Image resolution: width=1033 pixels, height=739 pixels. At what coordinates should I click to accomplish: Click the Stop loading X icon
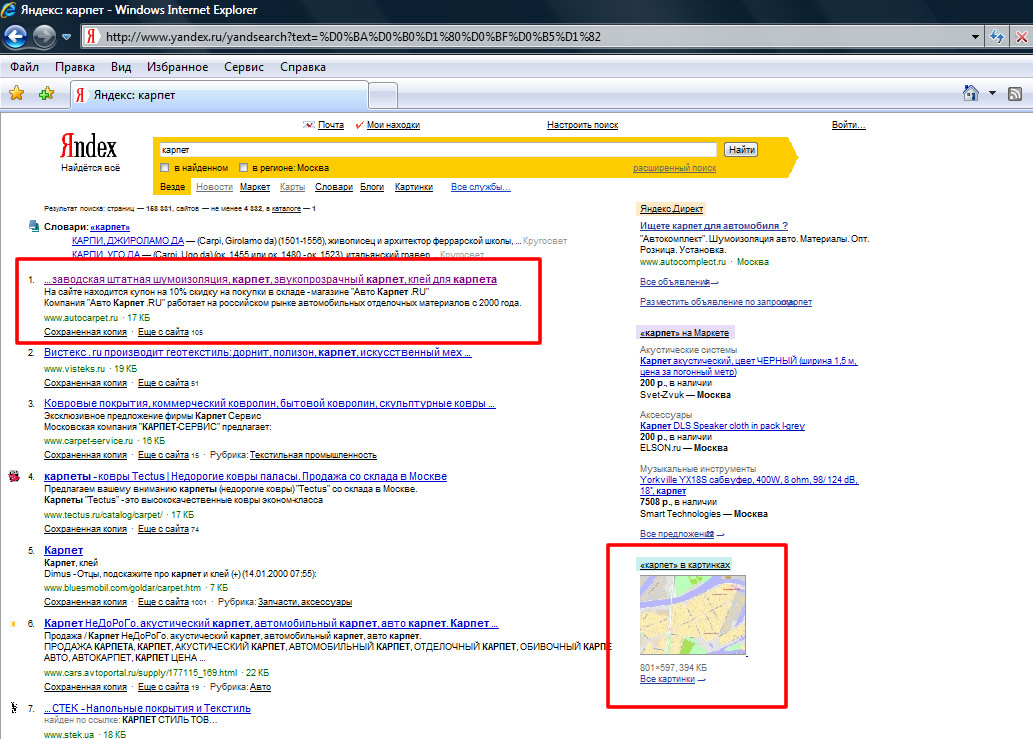pyautogui.click(x=1020, y=37)
